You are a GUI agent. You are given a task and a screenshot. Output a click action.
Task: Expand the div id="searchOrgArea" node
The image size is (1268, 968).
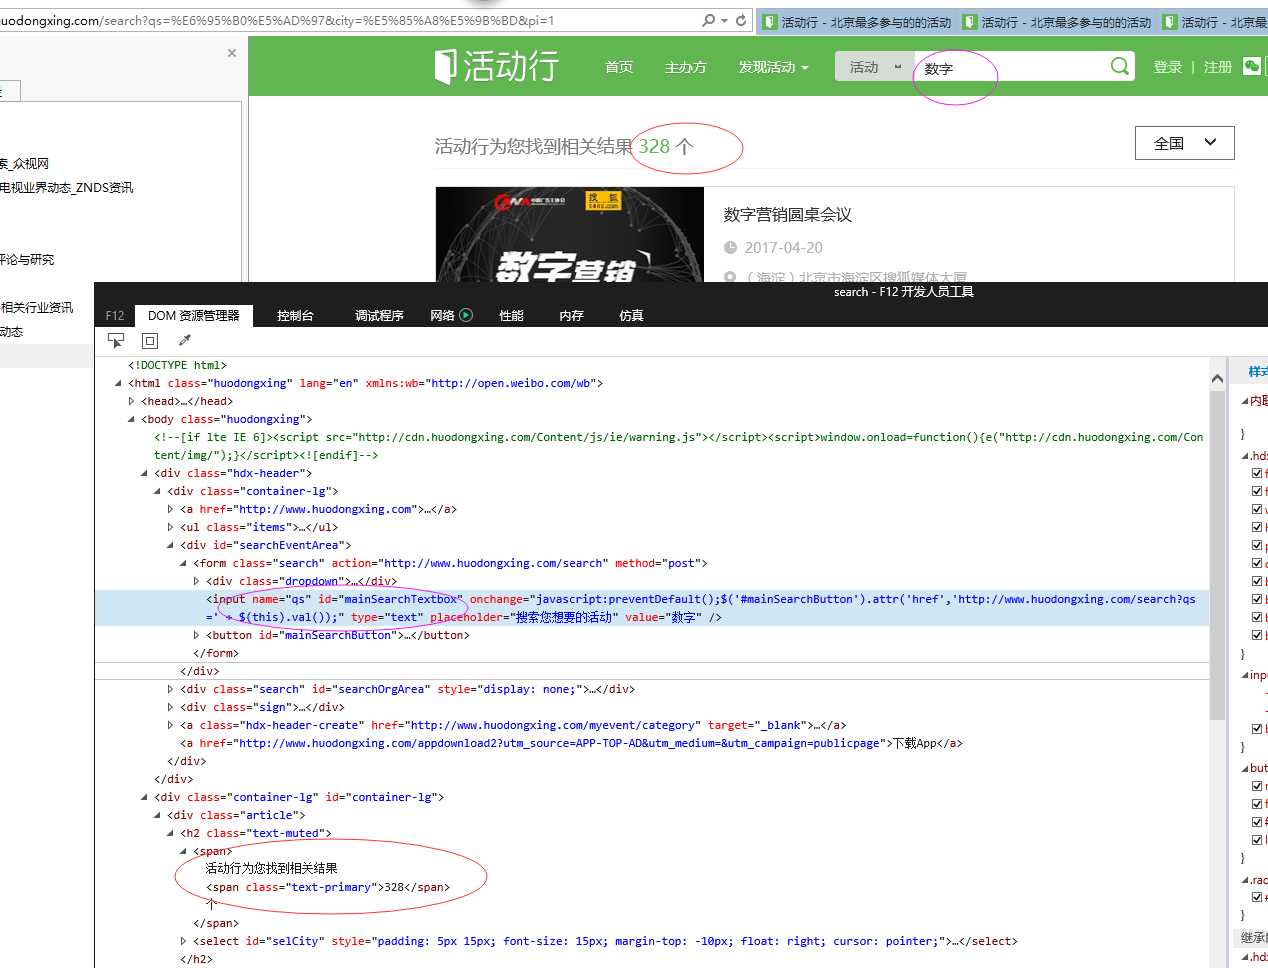click(171, 689)
